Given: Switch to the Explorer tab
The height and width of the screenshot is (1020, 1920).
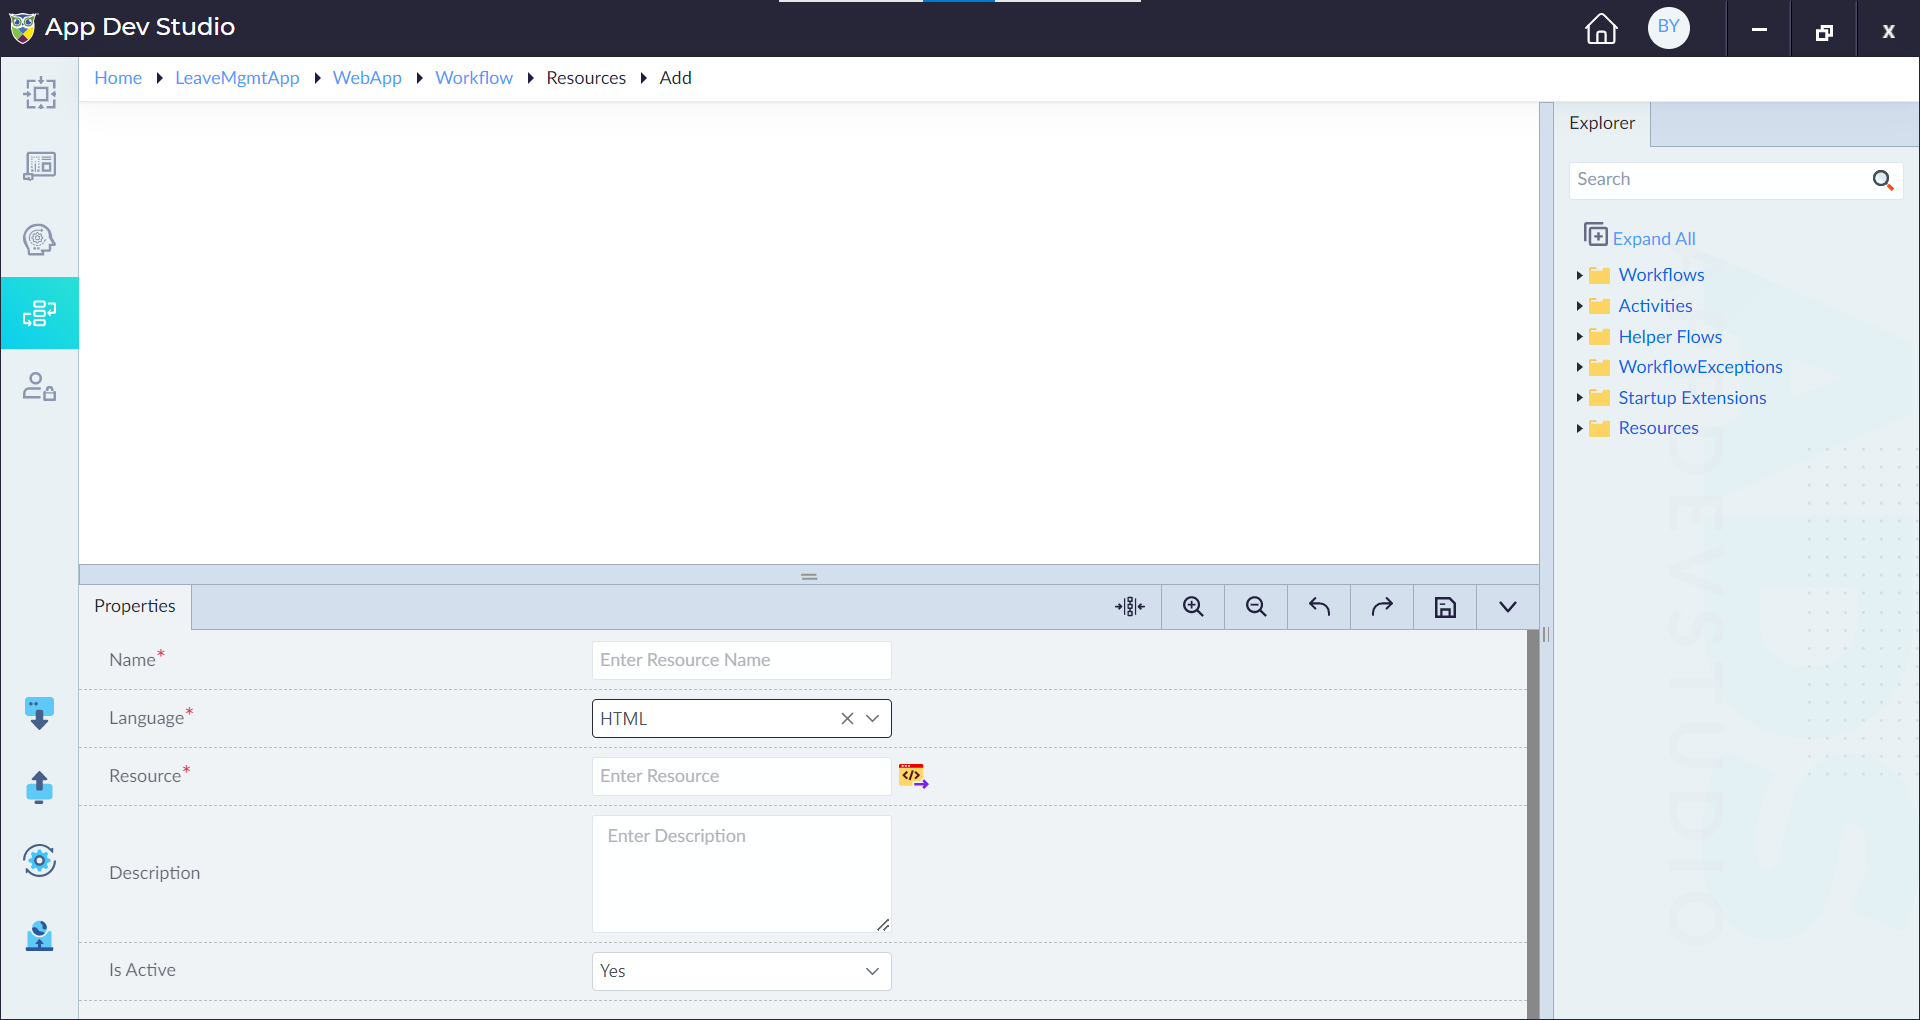Looking at the screenshot, I should point(1602,123).
